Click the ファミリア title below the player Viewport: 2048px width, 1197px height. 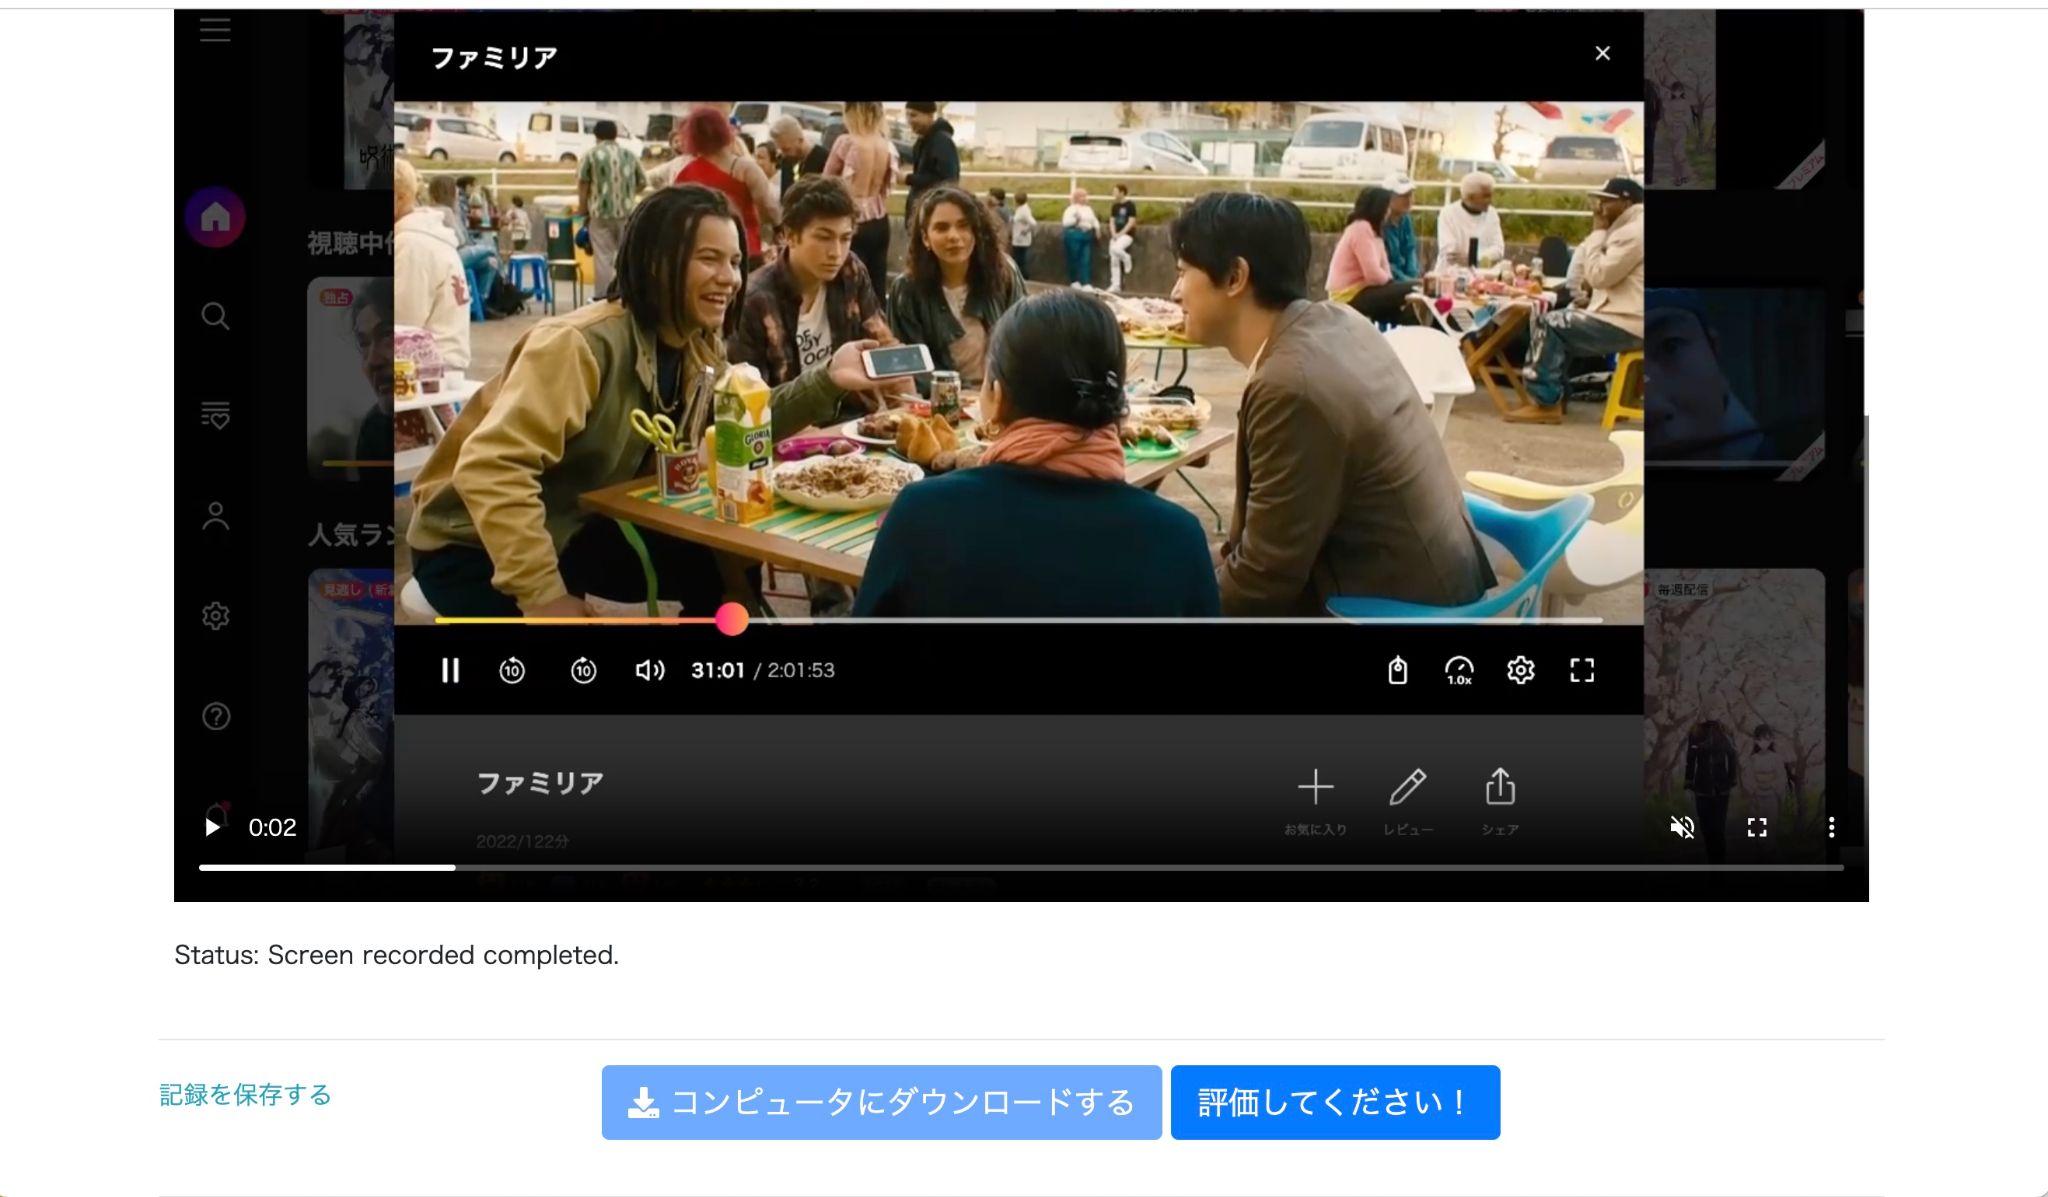540,782
